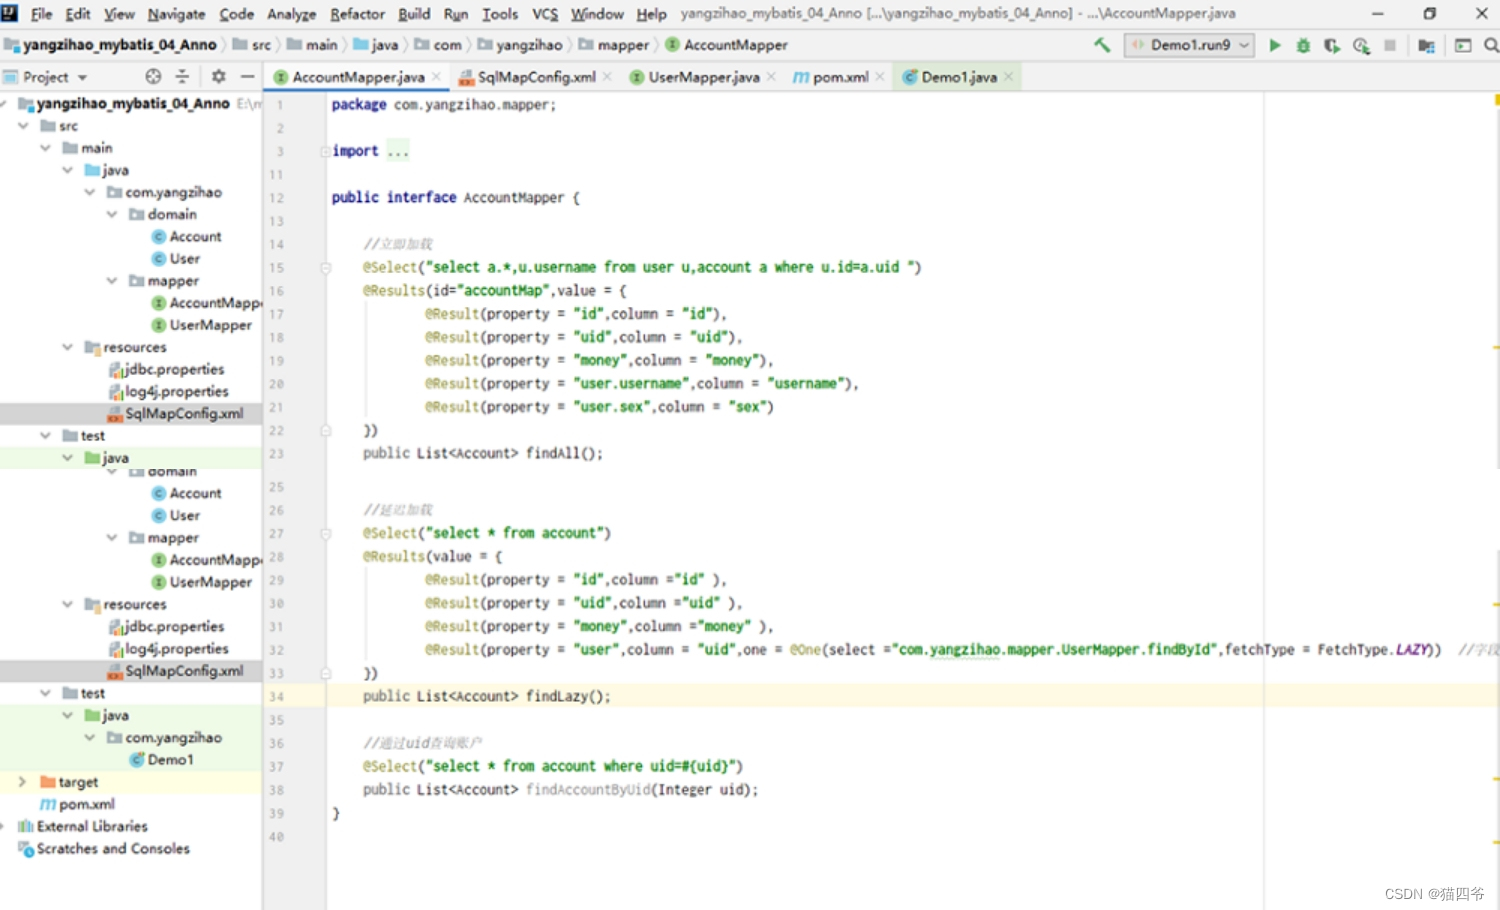Select External Libraries in the project tree
This screenshot has width=1500, height=910.
pos(92,827)
